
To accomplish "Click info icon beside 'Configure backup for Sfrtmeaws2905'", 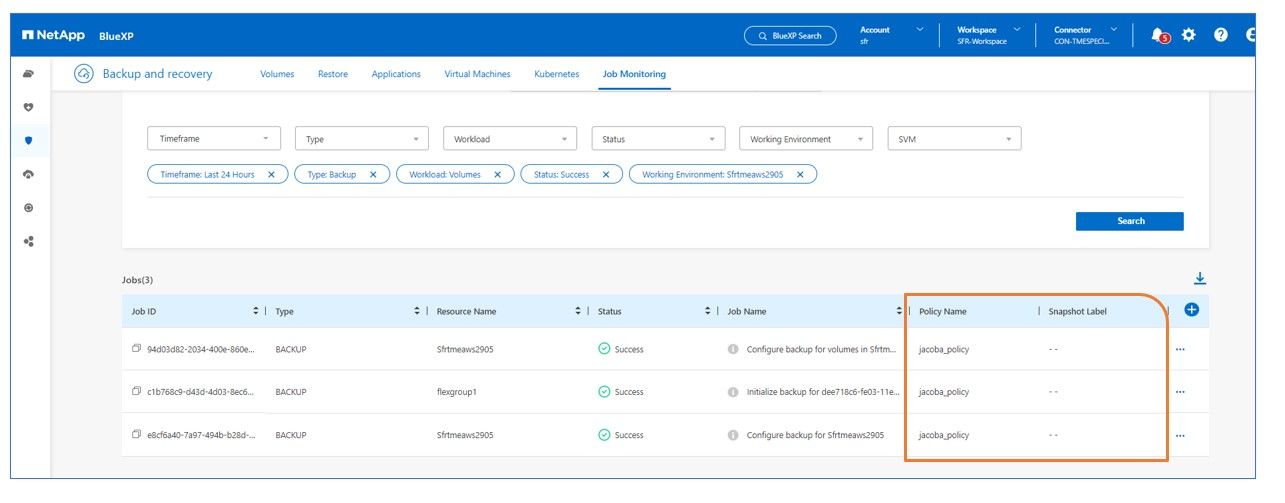I will pos(733,435).
